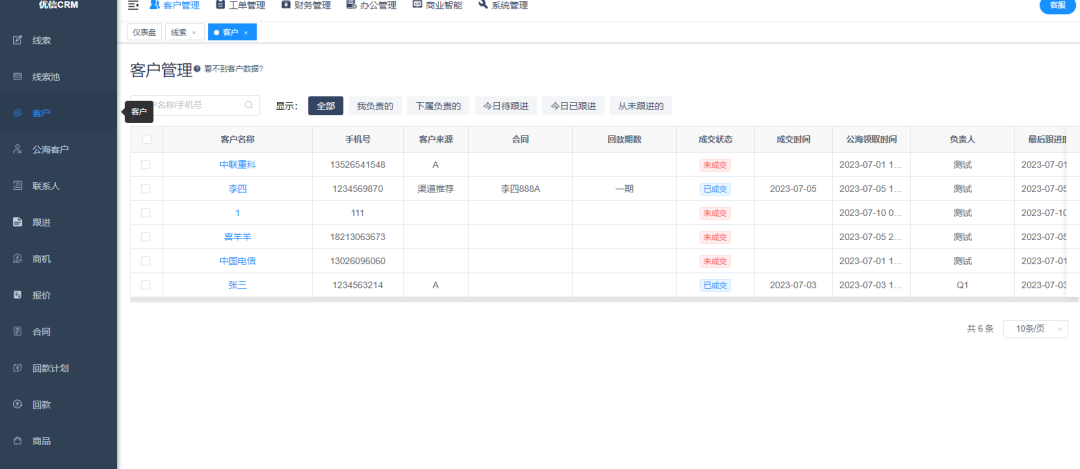Viewport: 1080px width, 469px height.
Task: Check the row checkbox for 中联重科
Action: click(x=146, y=164)
